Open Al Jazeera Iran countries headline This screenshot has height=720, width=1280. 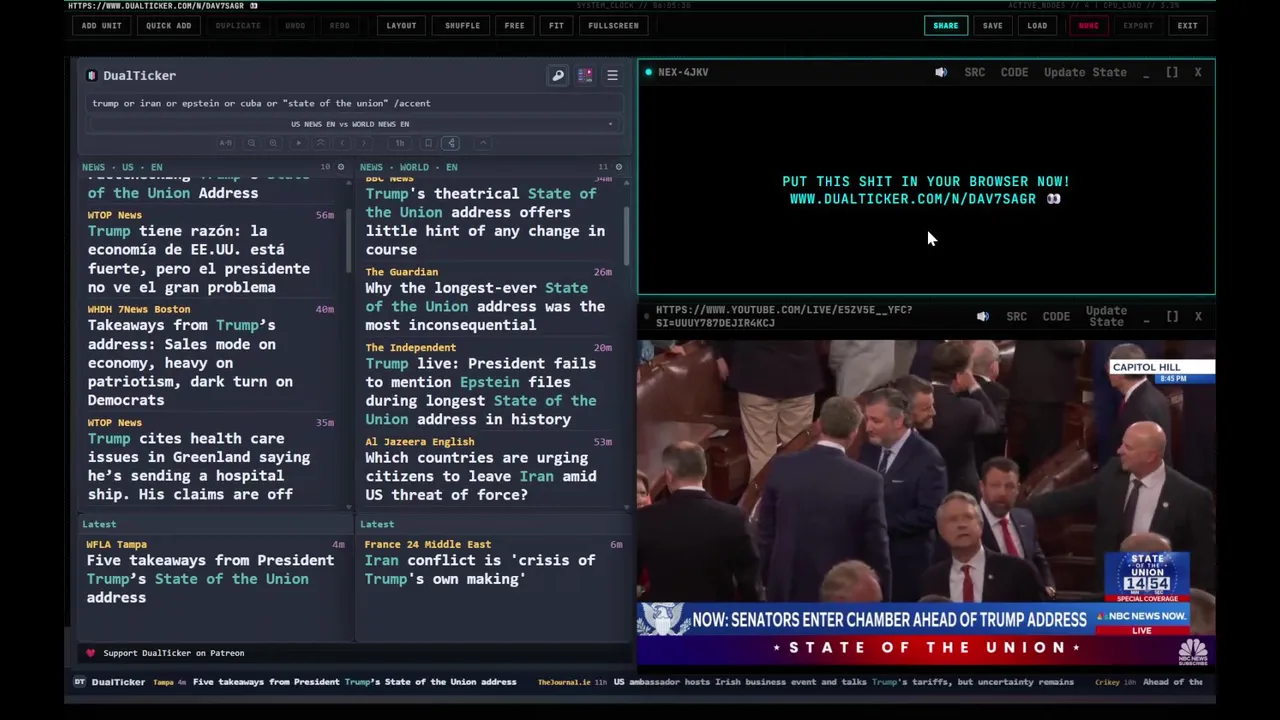(480, 476)
